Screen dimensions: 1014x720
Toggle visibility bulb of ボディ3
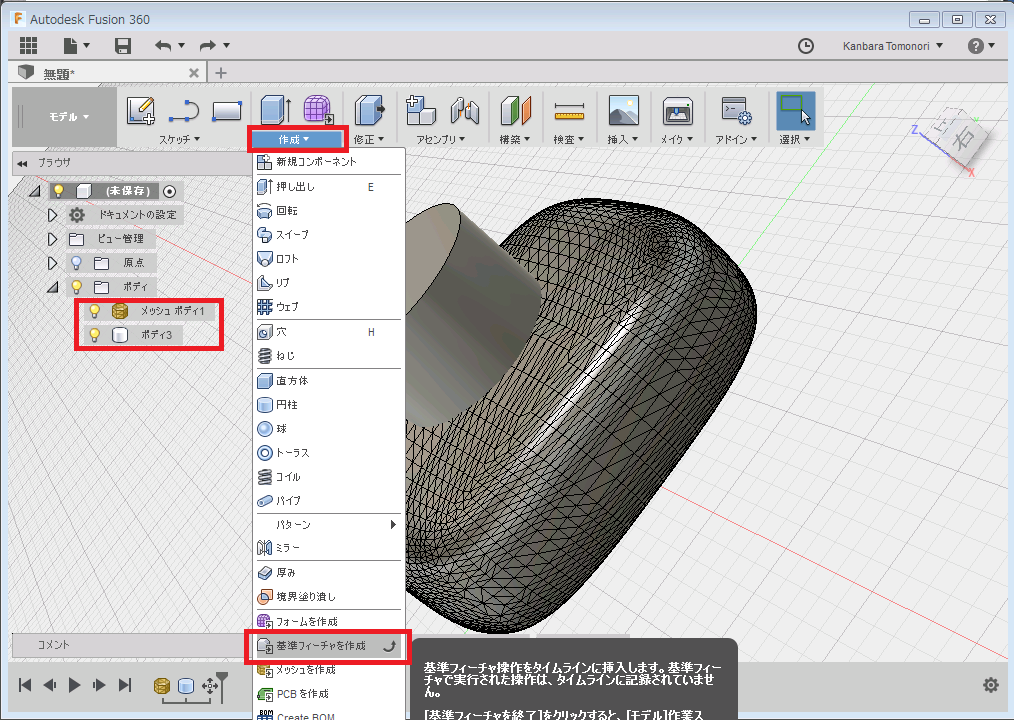point(95,335)
